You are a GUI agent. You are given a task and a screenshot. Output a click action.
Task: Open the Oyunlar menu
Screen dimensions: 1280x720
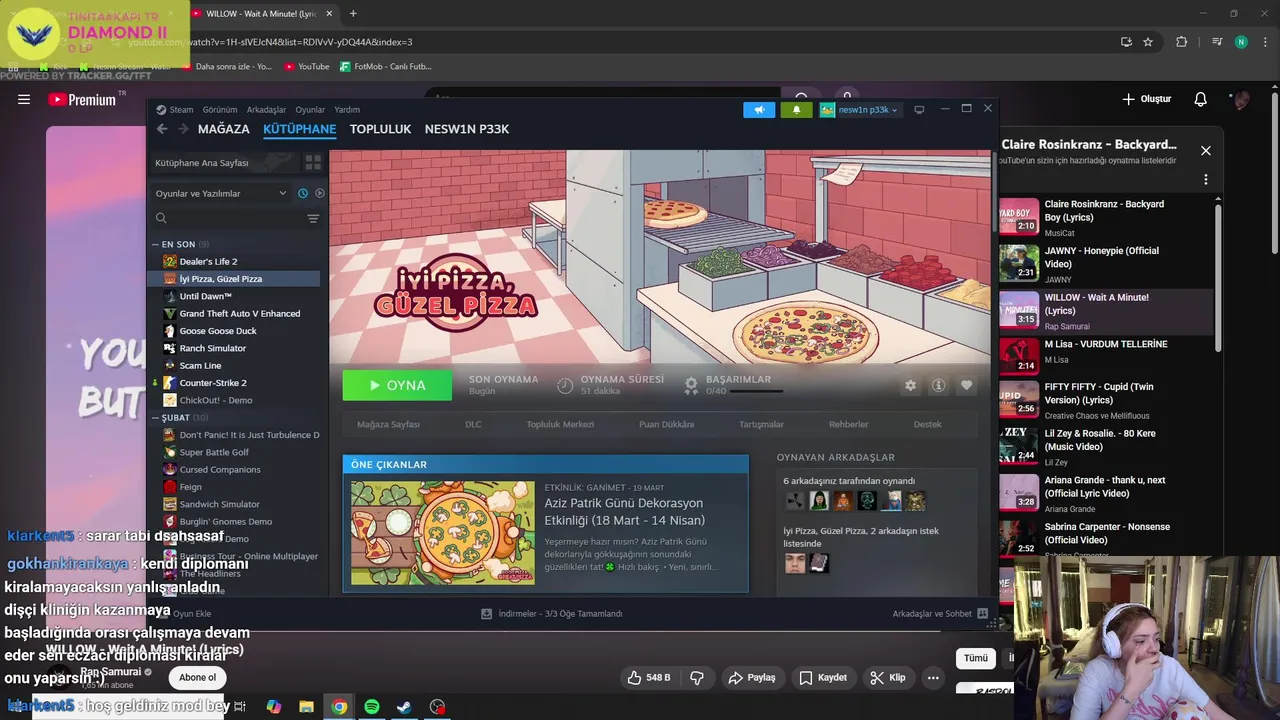pyautogui.click(x=310, y=110)
